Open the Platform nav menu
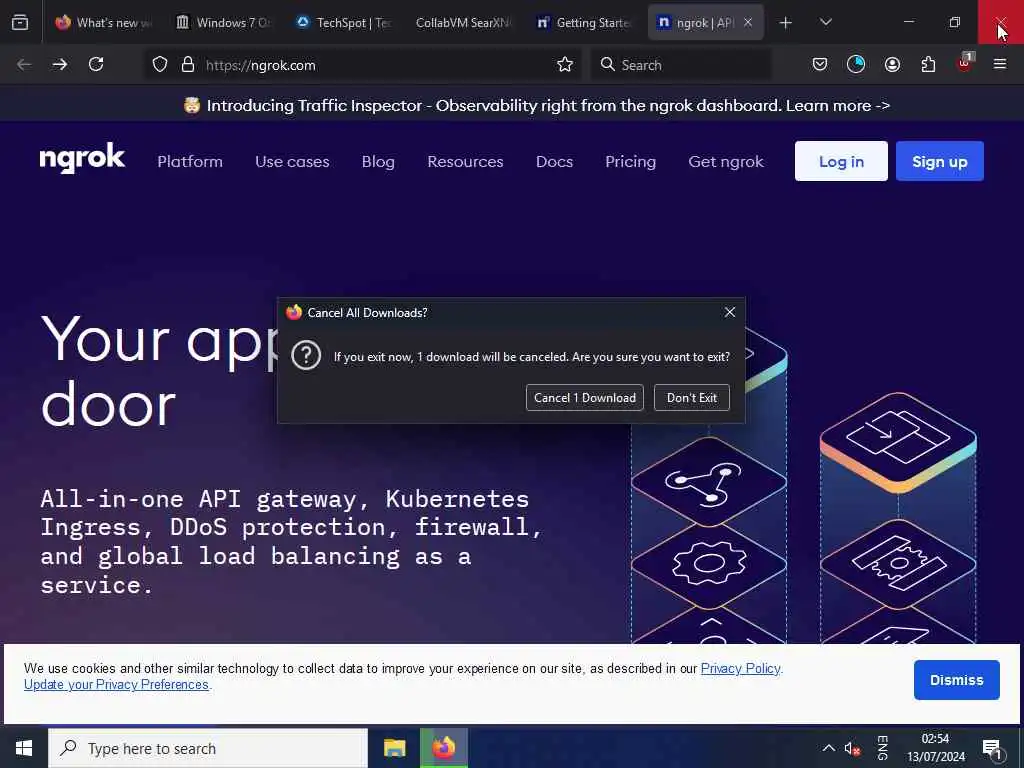The height and width of the screenshot is (768, 1024). click(190, 161)
